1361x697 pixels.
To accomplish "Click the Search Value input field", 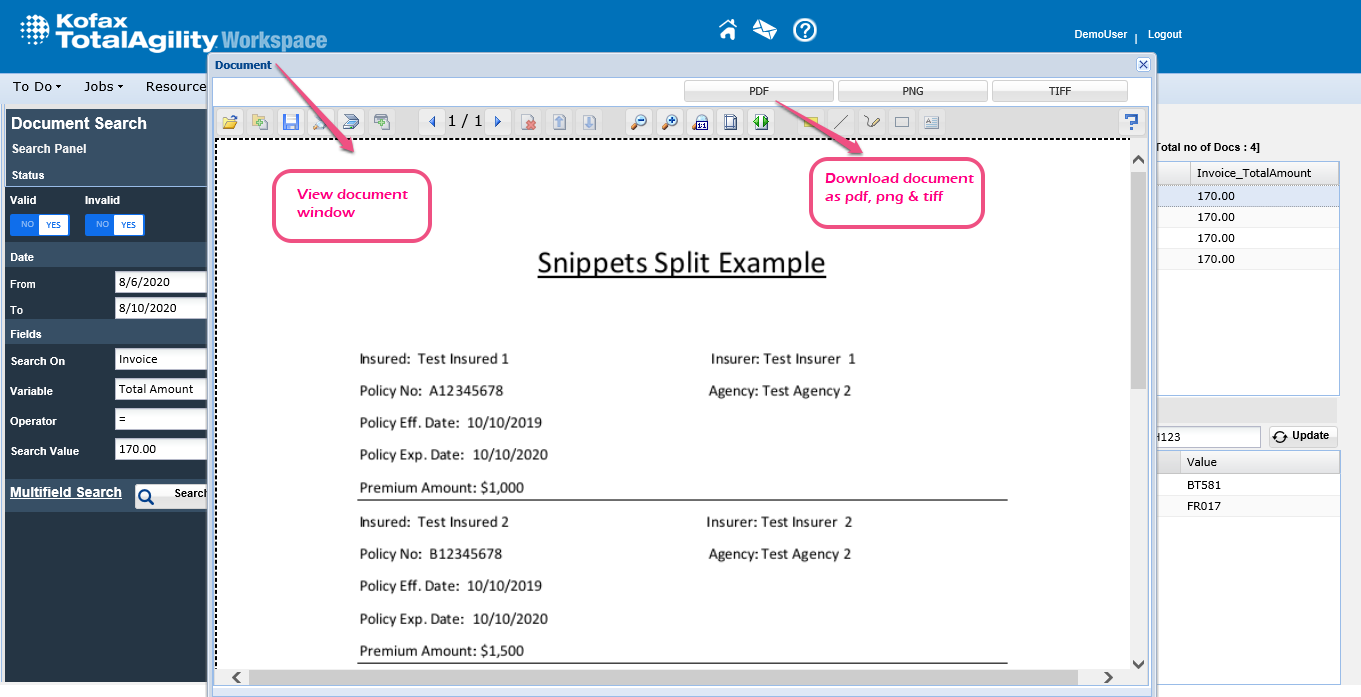I will [x=160, y=449].
